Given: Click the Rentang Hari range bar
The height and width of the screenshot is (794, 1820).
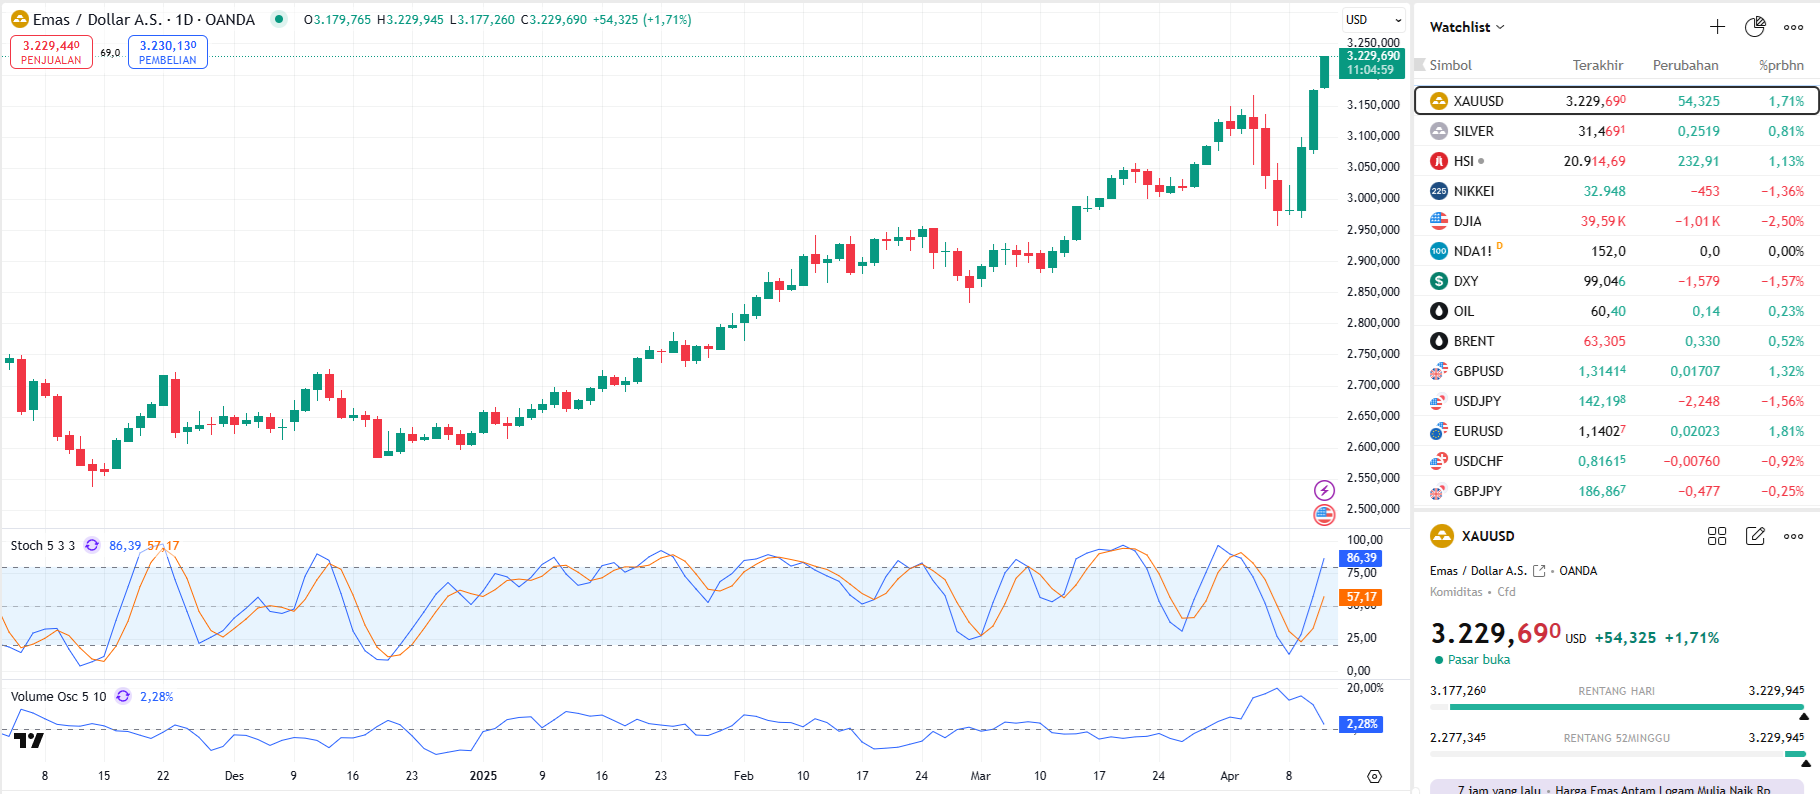Looking at the screenshot, I should click(x=1617, y=707).
